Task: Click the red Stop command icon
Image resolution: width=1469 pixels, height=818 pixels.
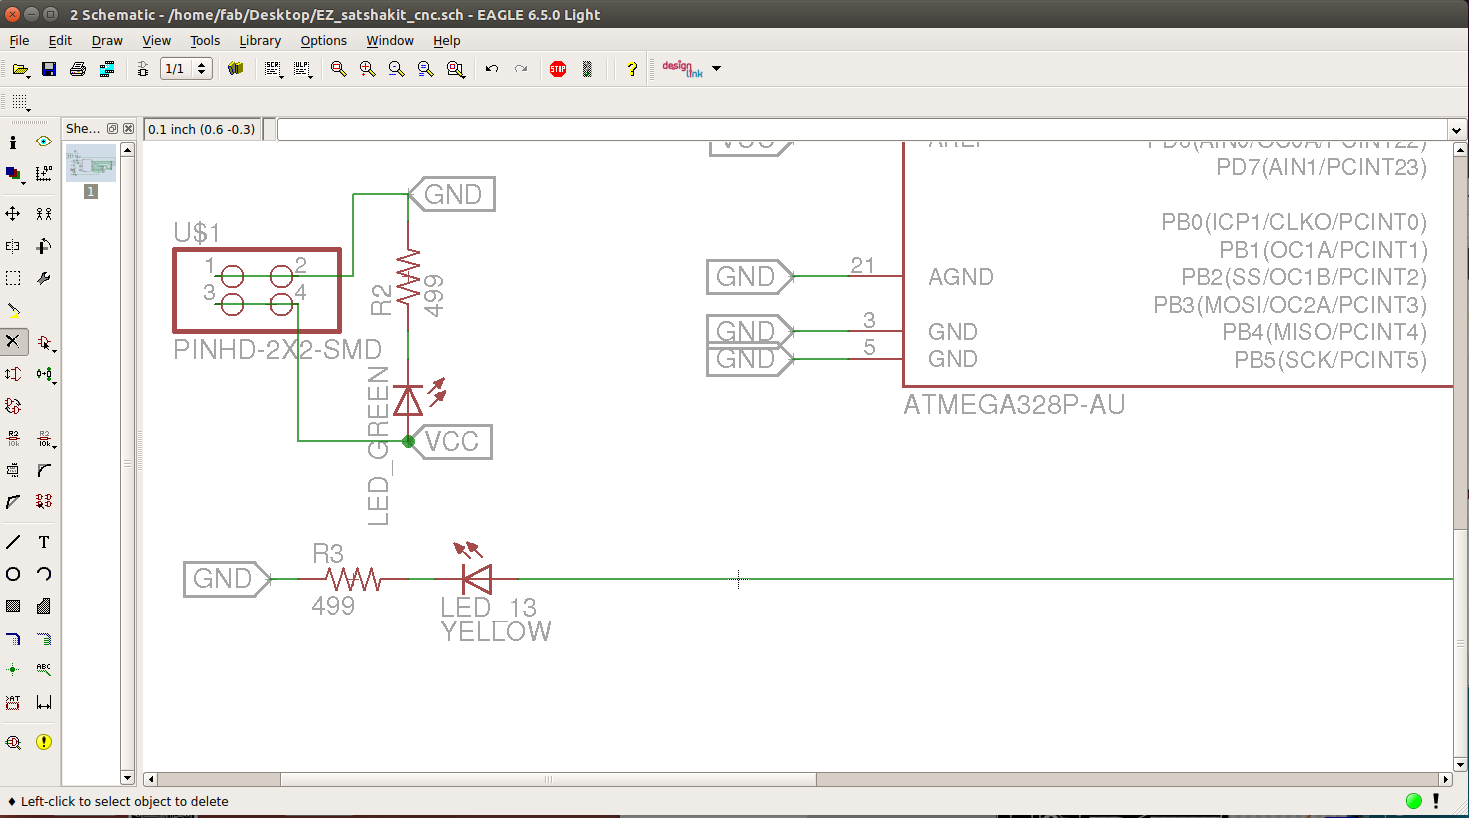Action: point(558,69)
